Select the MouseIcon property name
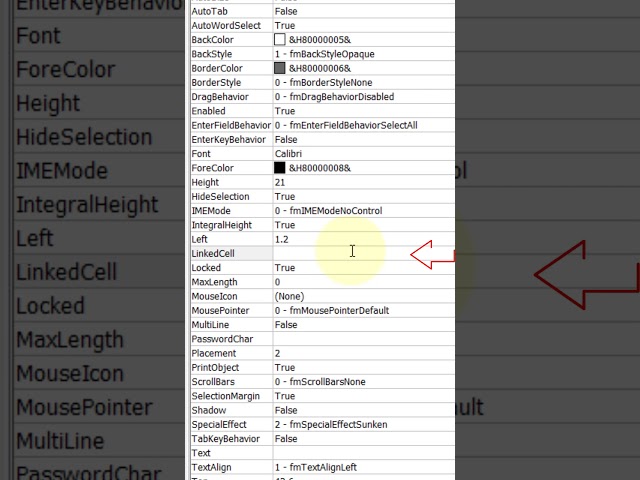 pyautogui.click(x=214, y=296)
